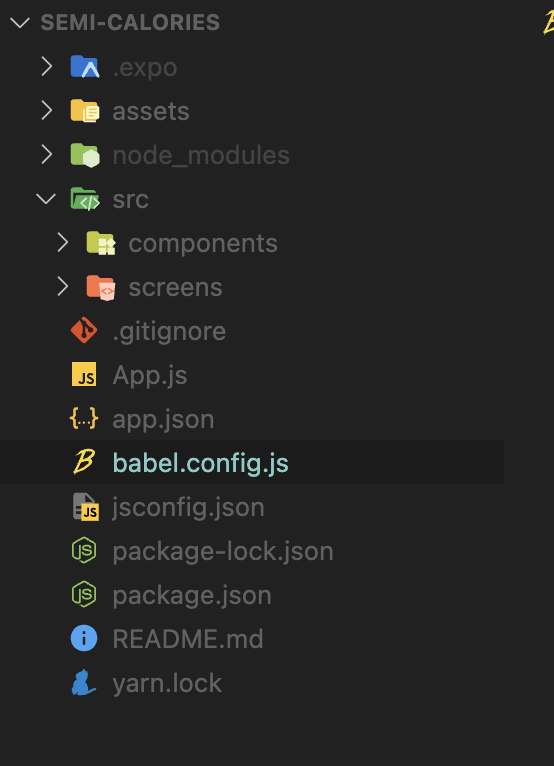Click the orange screens folder icon
Viewport: 554px width, 766px height.
[x=101, y=287]
